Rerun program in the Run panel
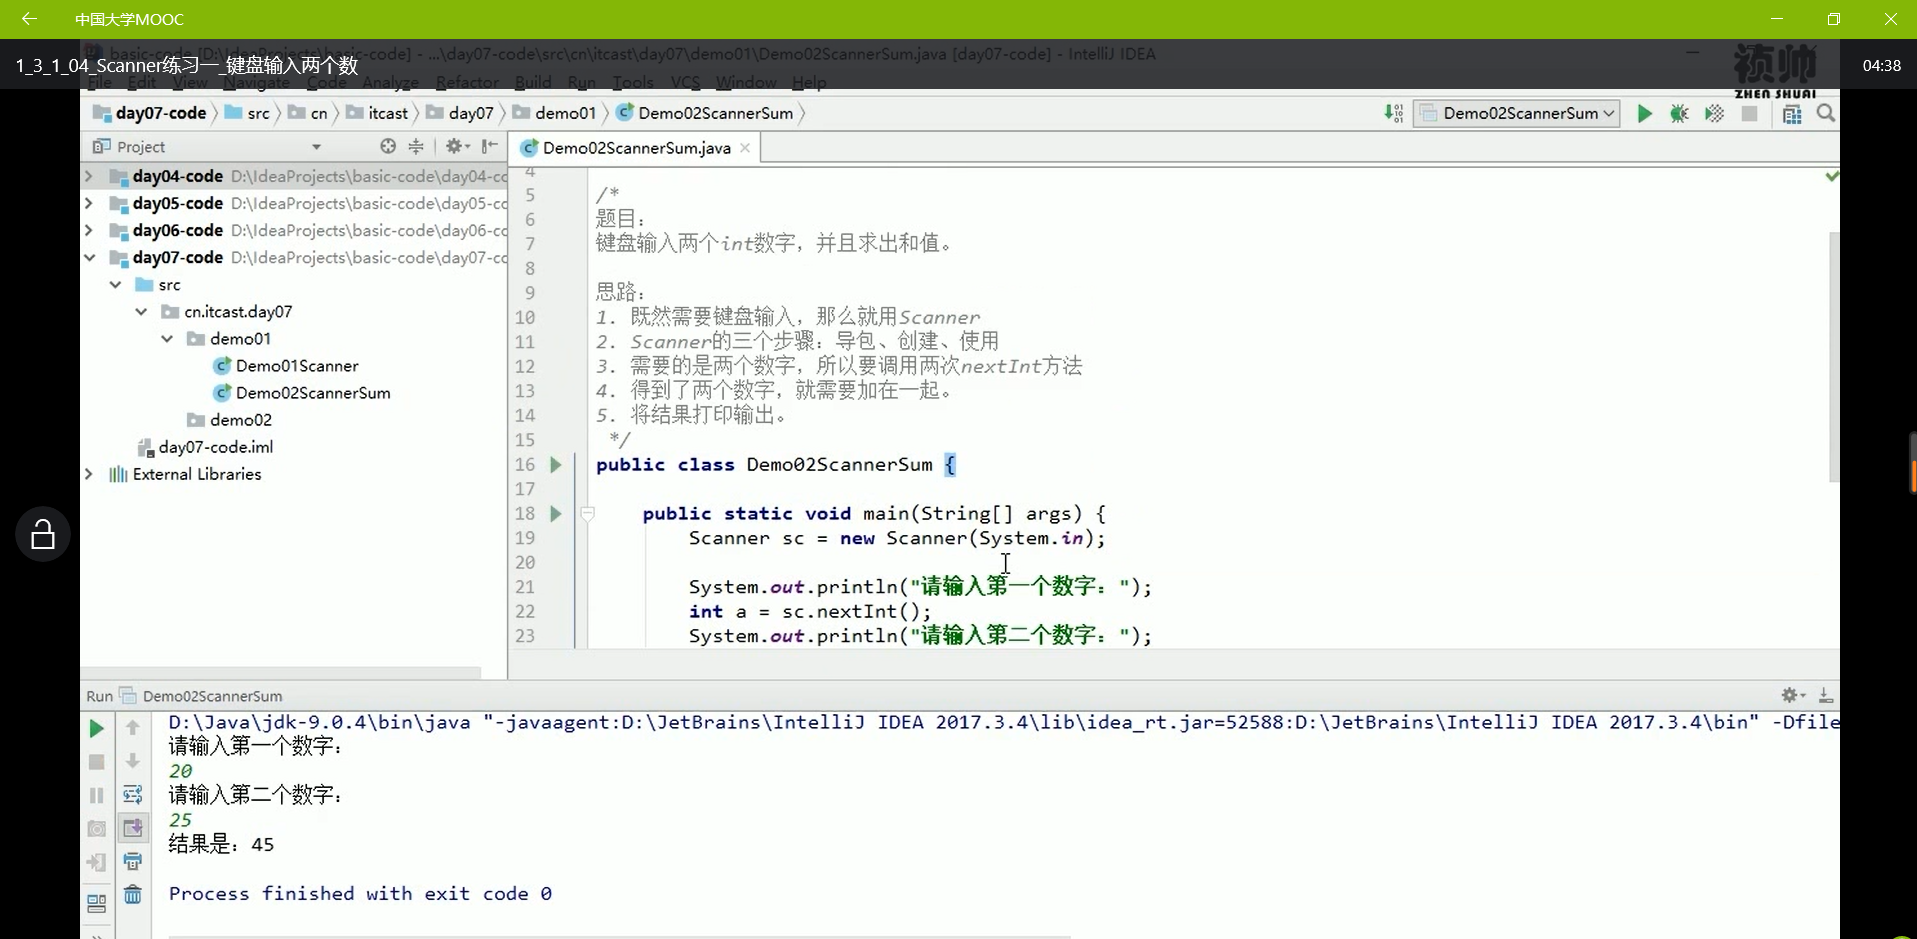 tap(96, 729)
